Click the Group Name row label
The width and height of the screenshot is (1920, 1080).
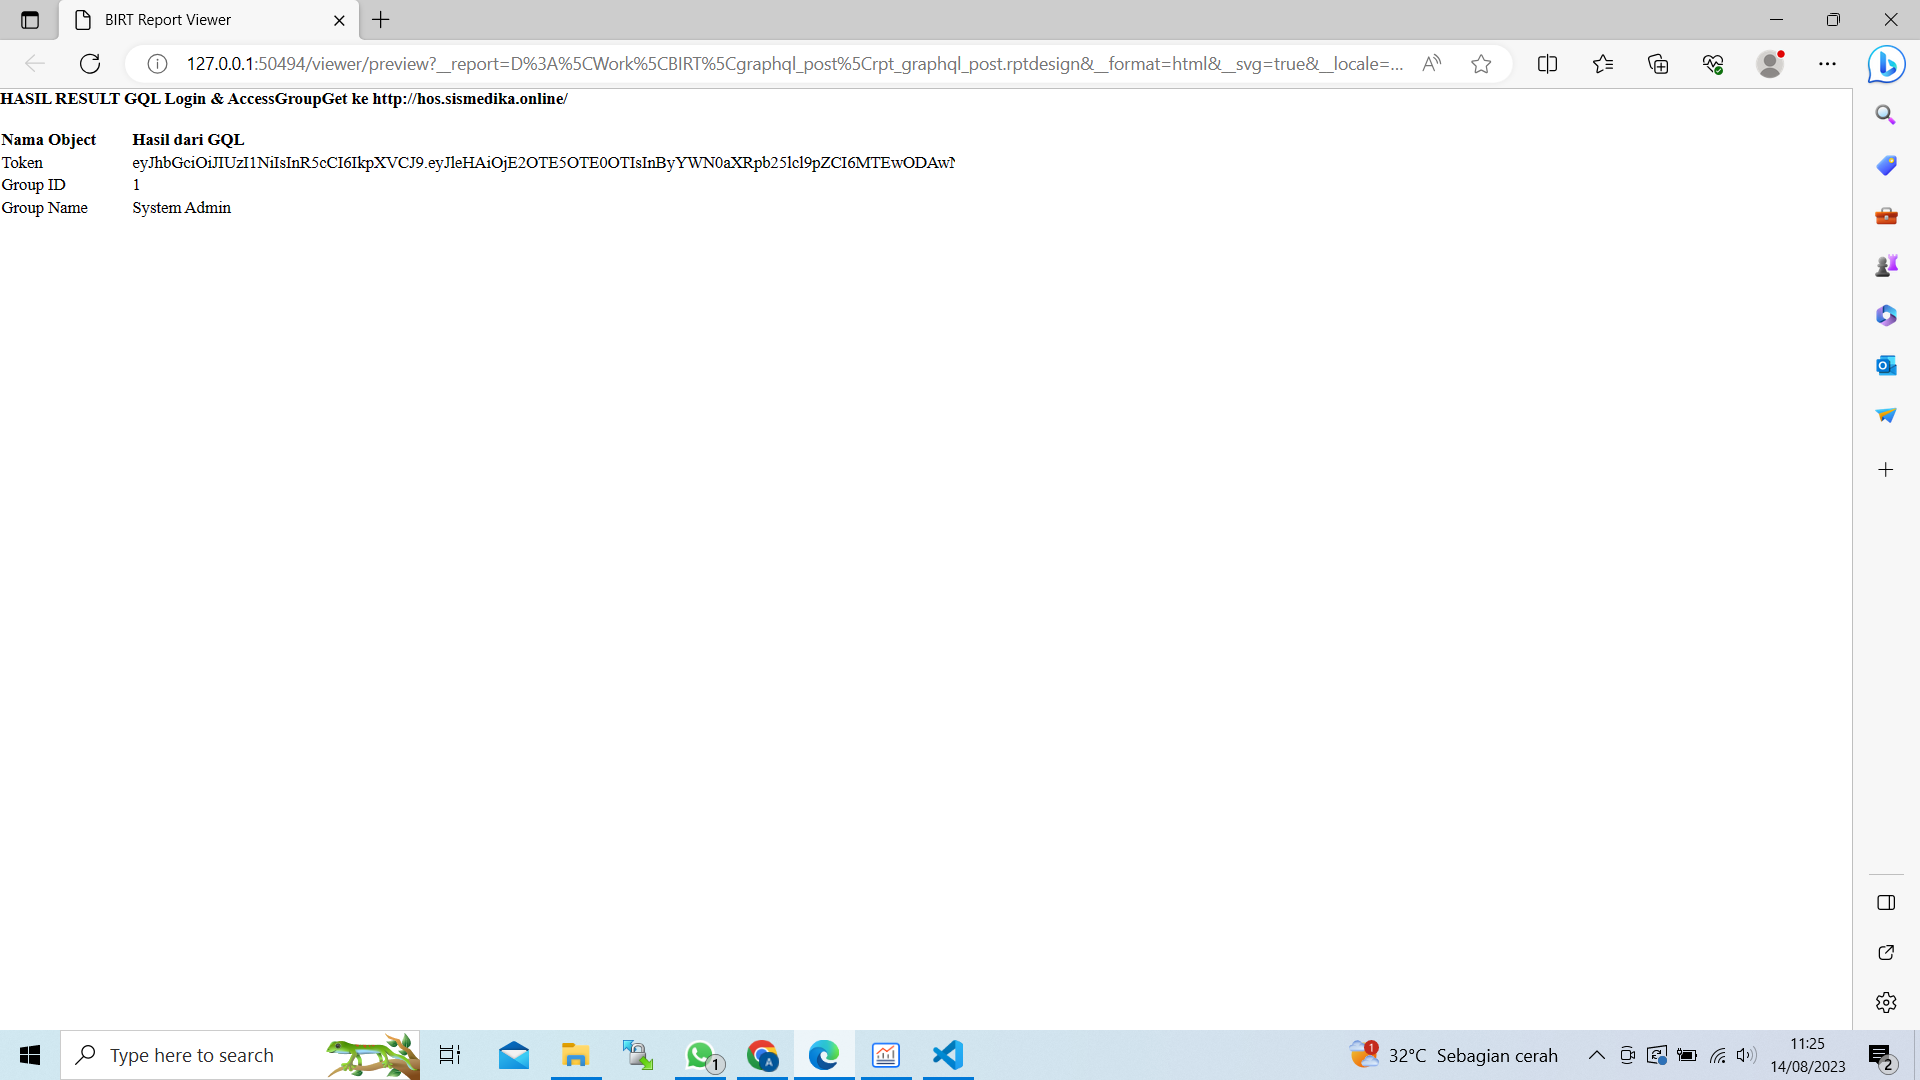[44, 208]
